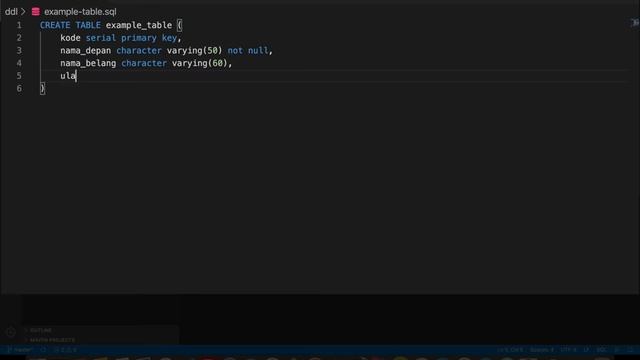Click Ln 5, Col 5 cursor position indicator
This screenshot has width=640, height=360.
coord(510,350)
